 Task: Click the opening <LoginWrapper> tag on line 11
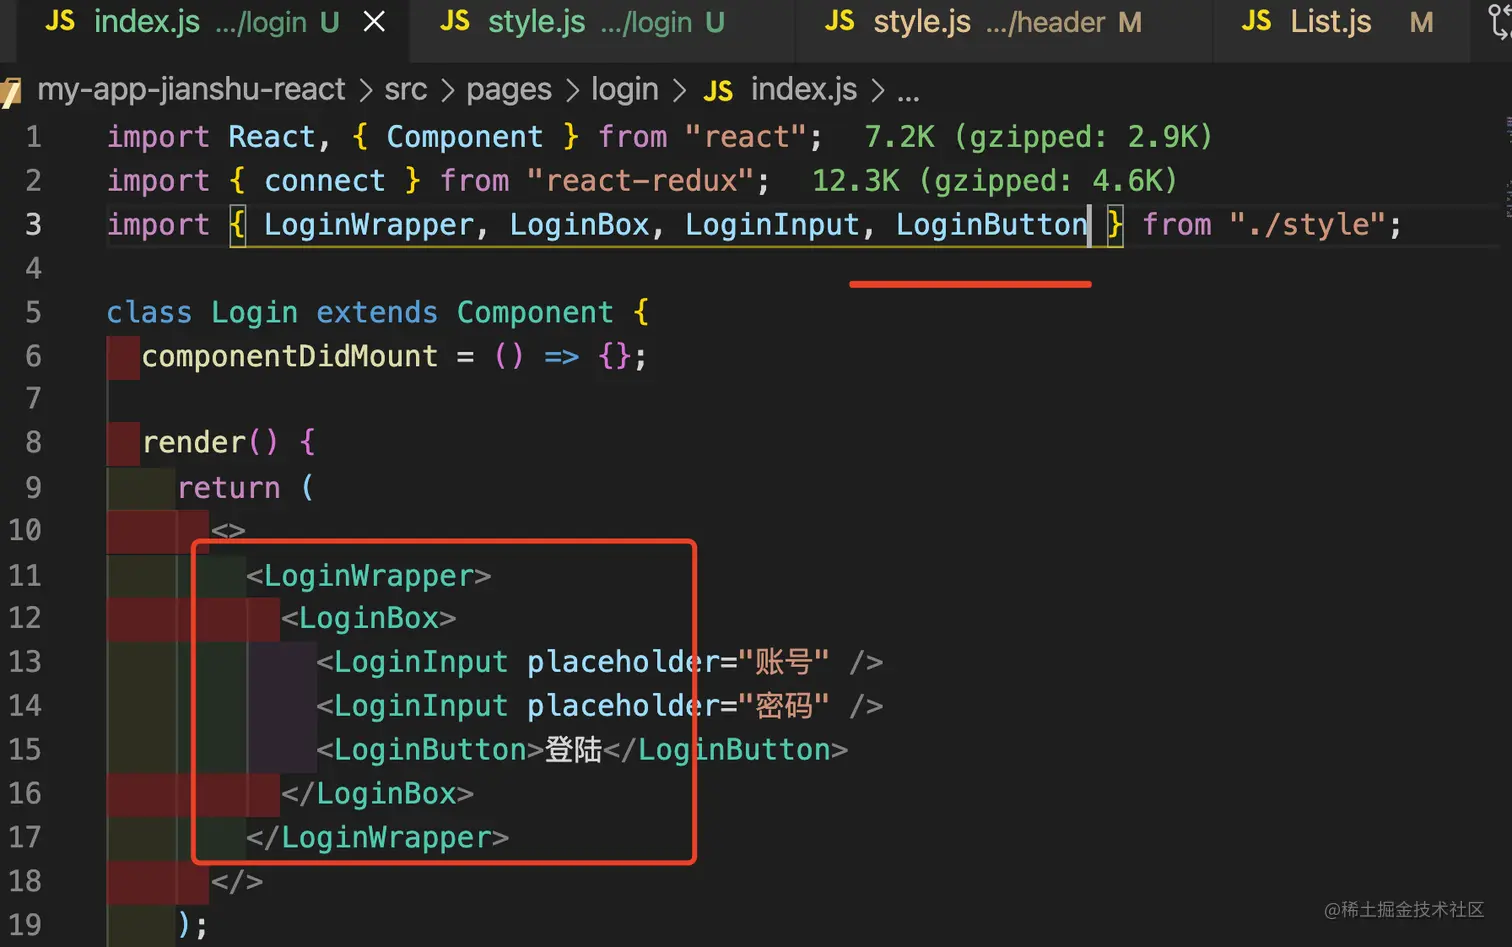pos(369,575)
